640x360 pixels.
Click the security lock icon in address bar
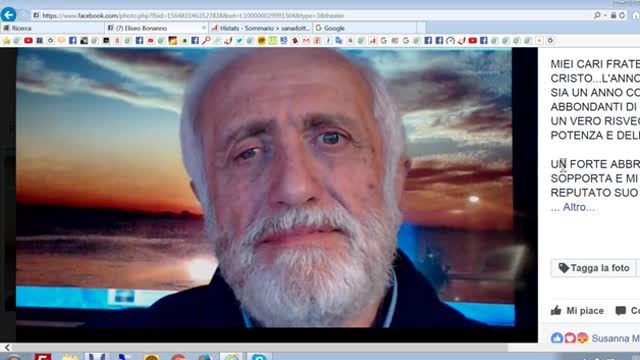coord(613,16)
